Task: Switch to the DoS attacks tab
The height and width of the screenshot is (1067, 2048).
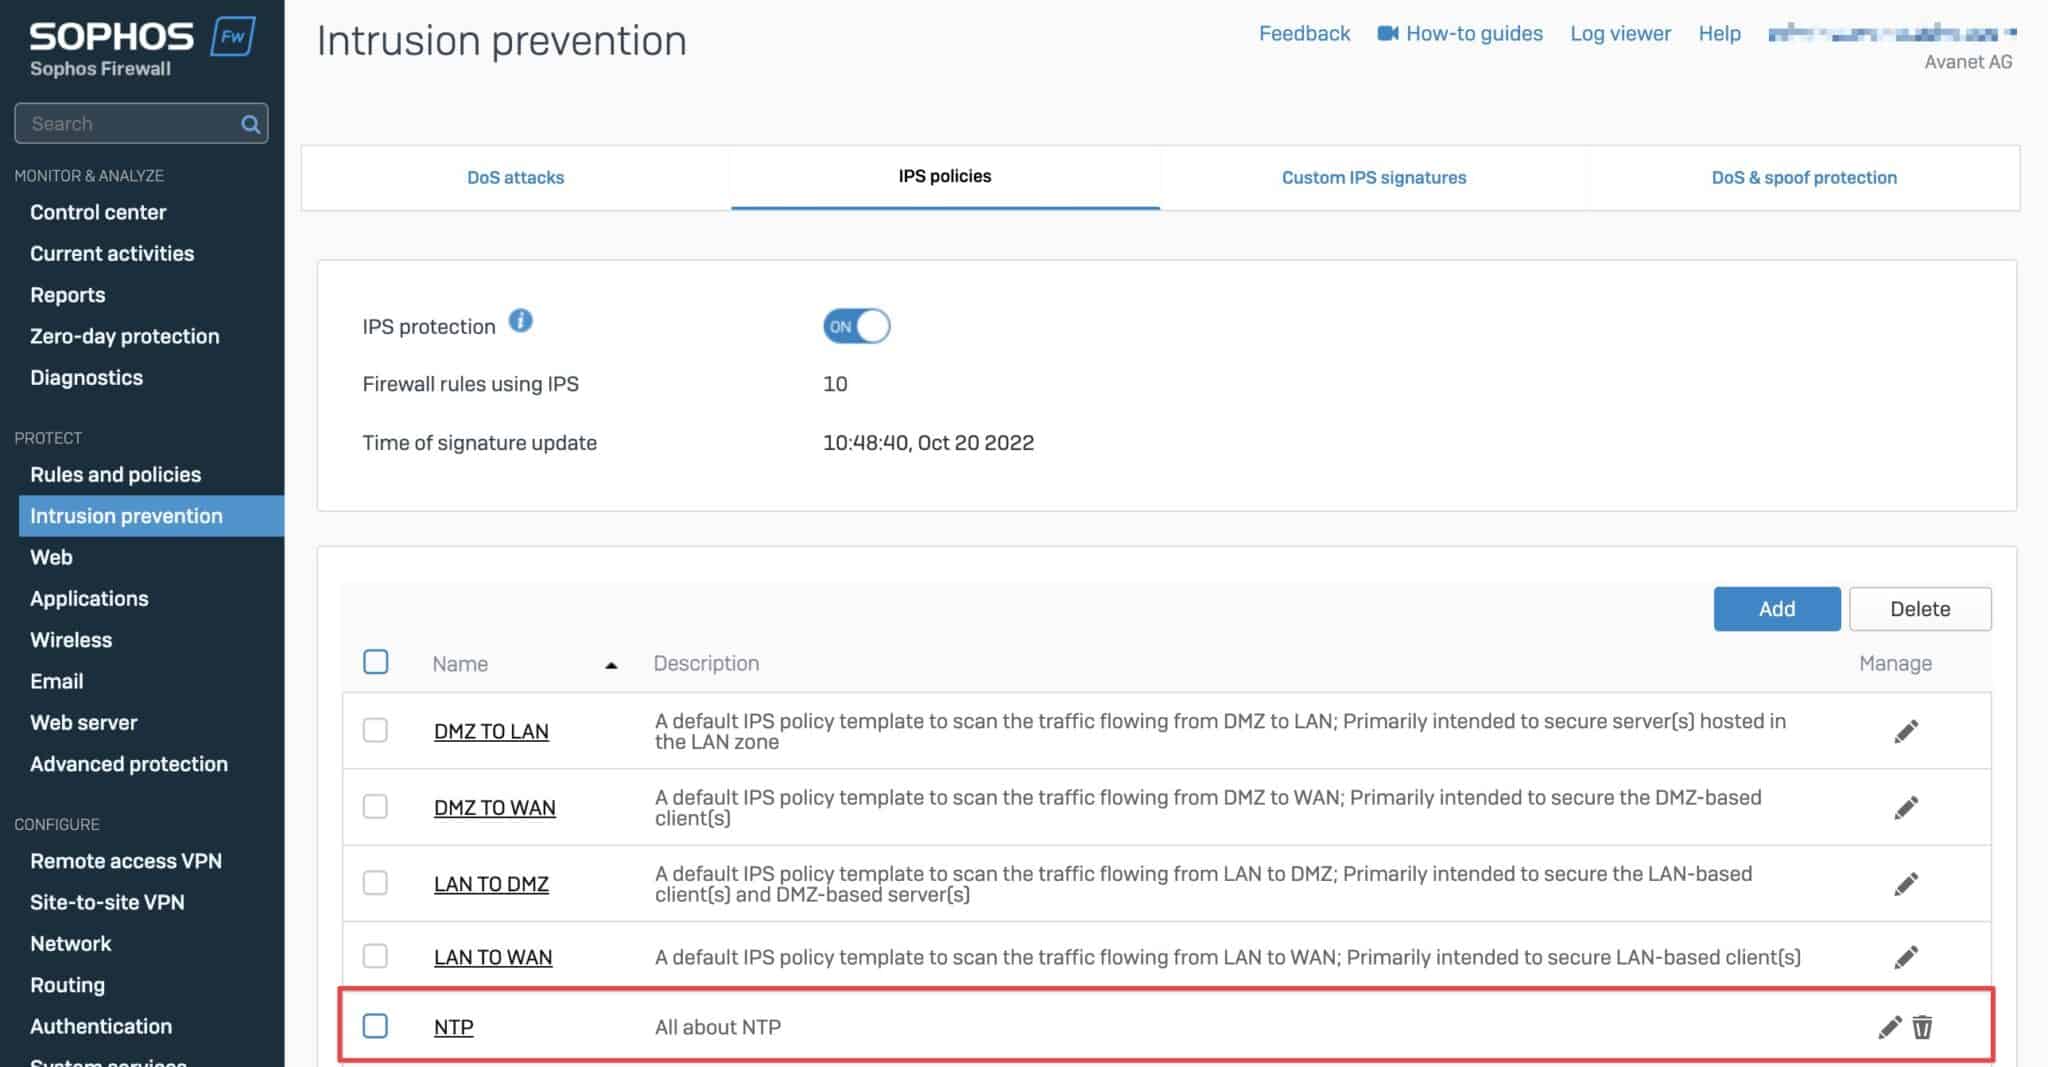Action: (516, 177)
